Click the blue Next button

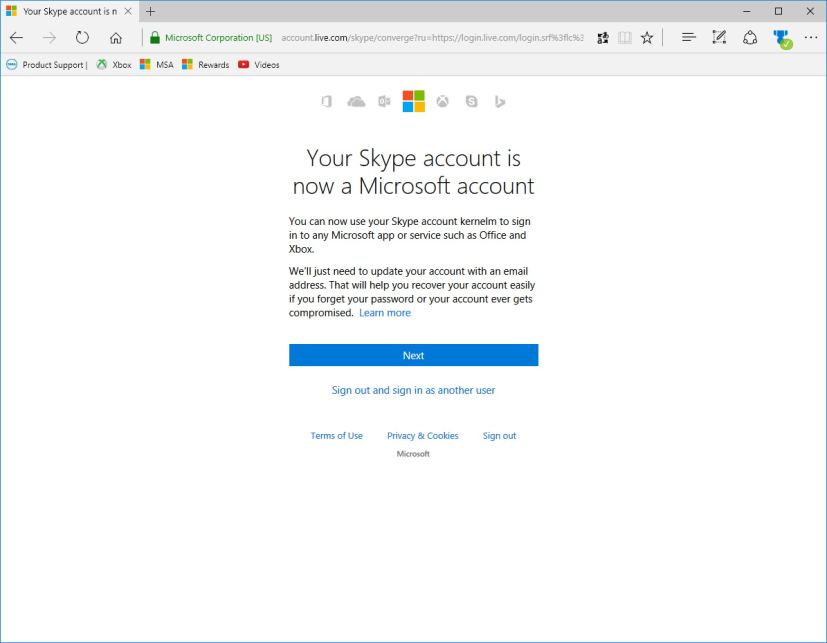[414, 355]
